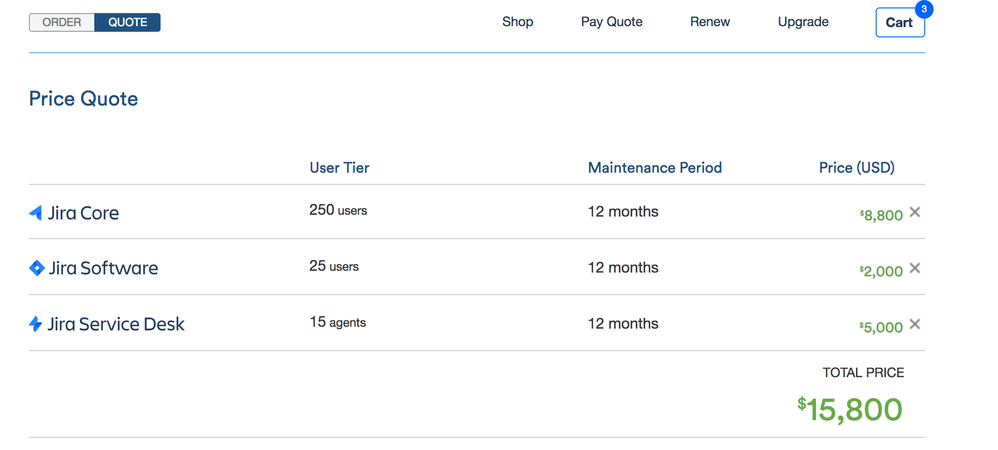Screen dimensions: 998x450
Task: Open the Renew page
Action: click(x=710, y=22)
